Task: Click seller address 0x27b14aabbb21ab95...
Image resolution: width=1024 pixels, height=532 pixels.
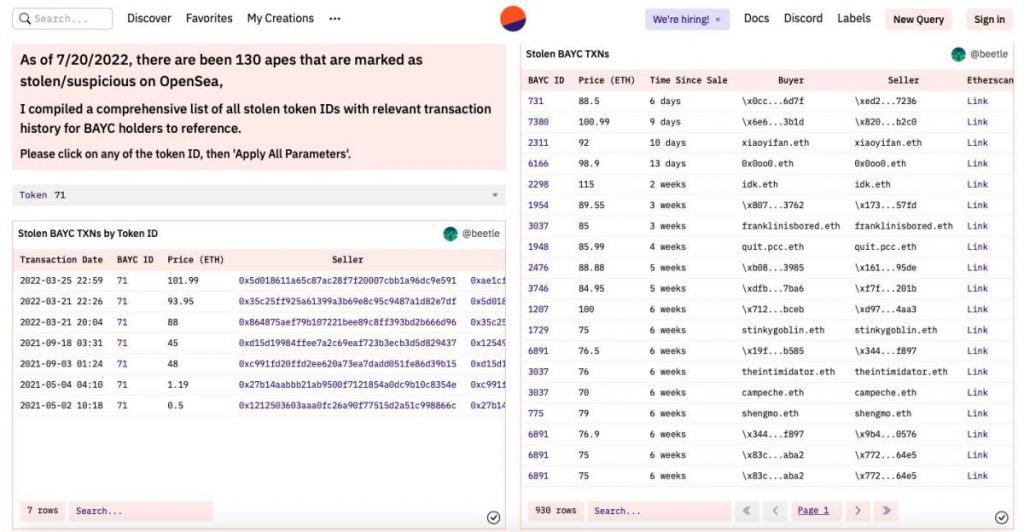Action: point(347,385)
